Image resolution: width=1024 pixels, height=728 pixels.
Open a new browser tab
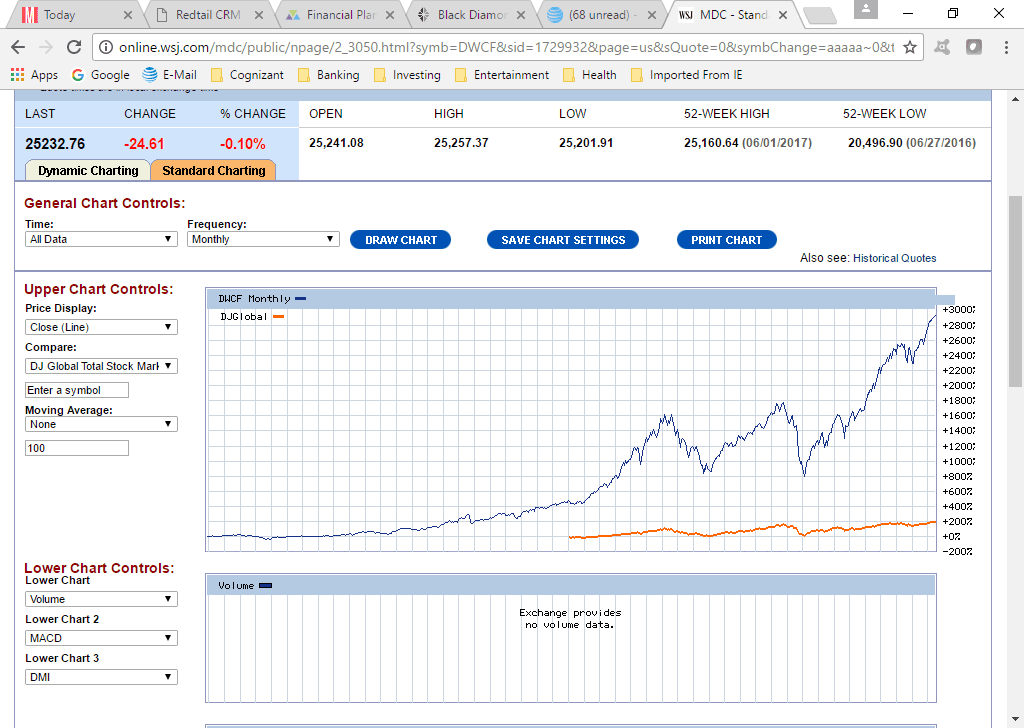[820, 15]
